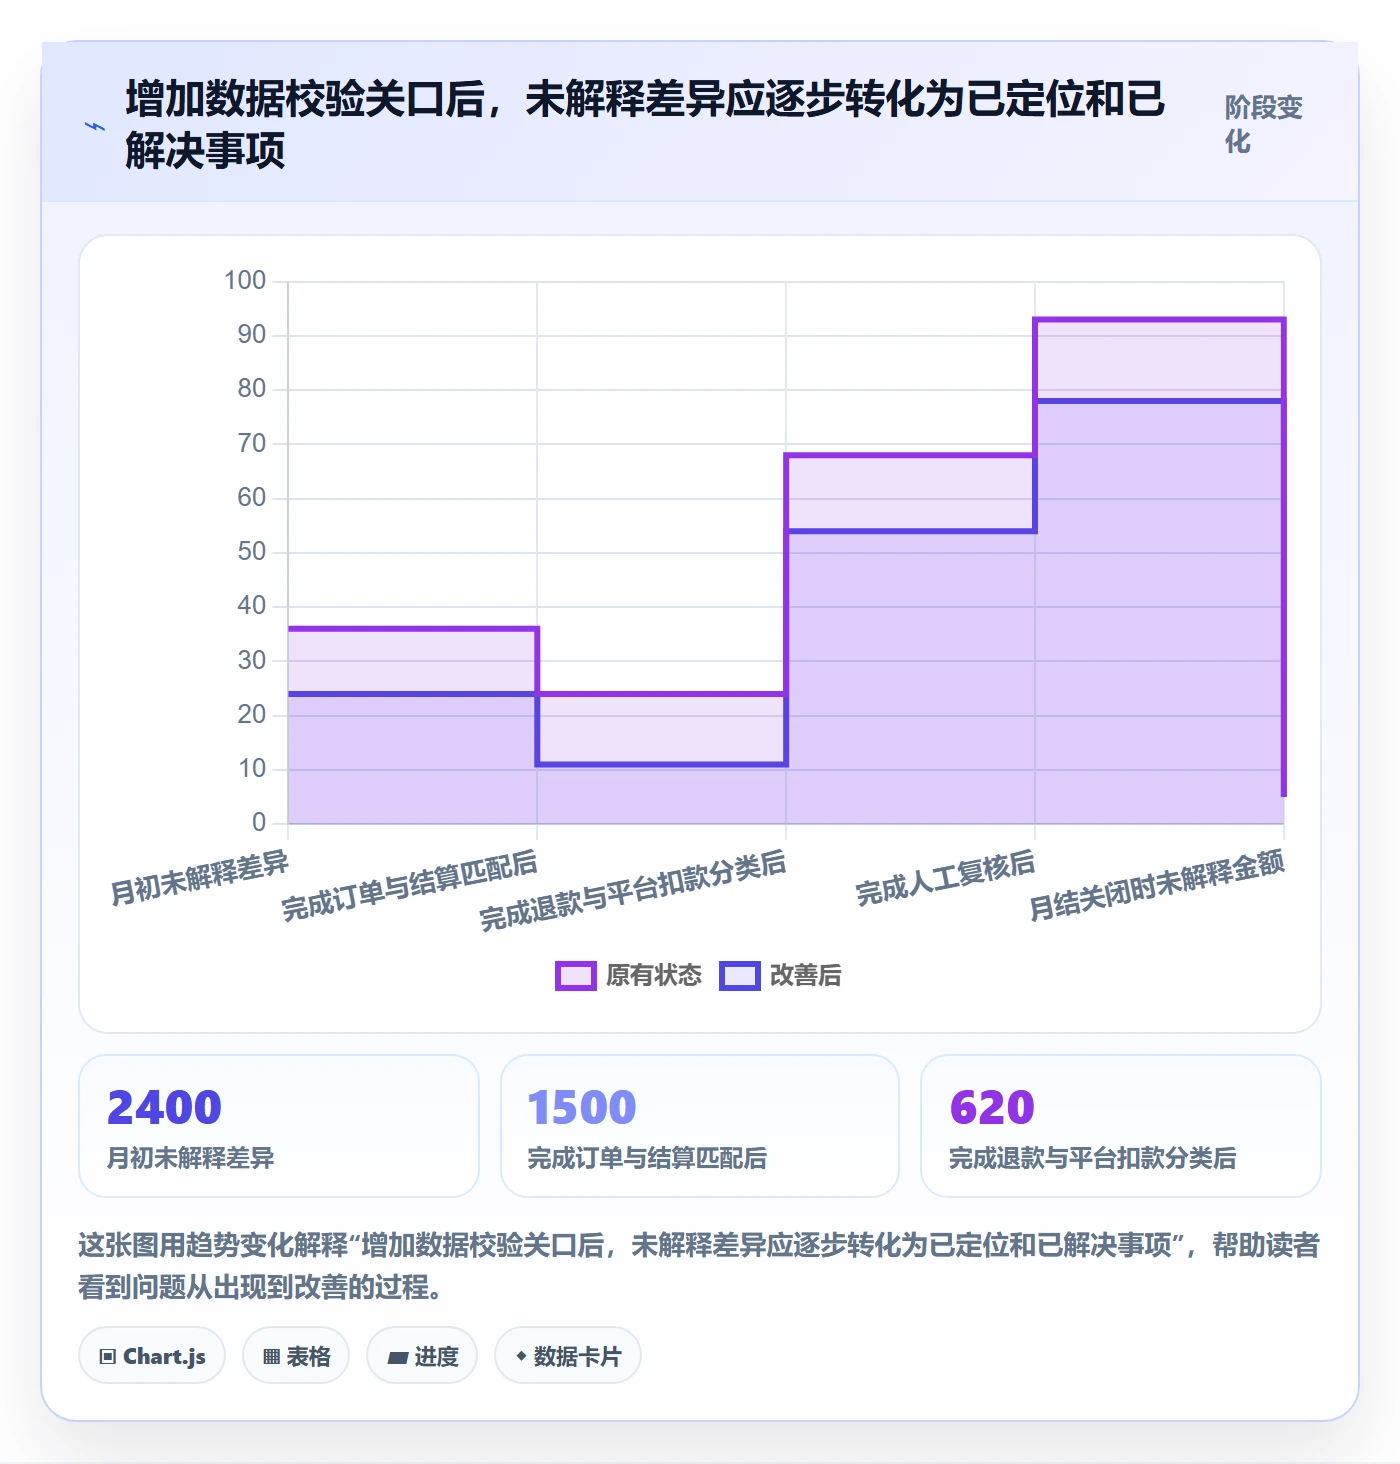1400x1464 pixels.
Task: Click the y-axis value 50
Action: pyautogui.click(x=252, y=551)
